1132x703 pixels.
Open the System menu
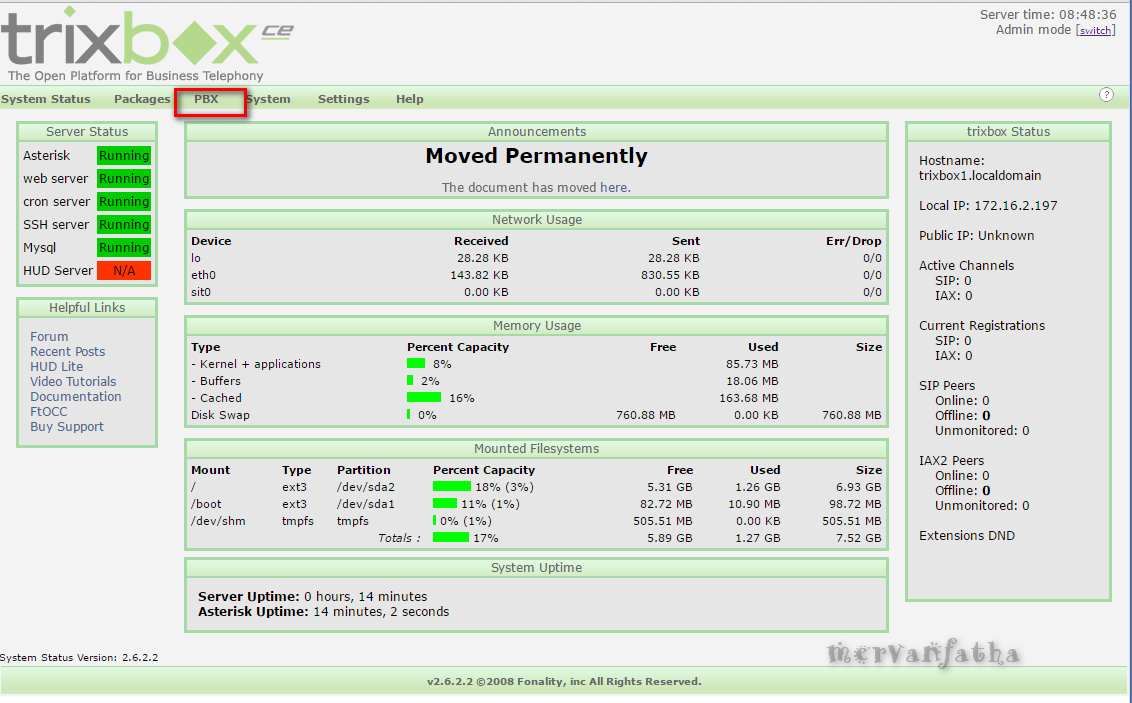pyautogui.click(x=269, y=99)
